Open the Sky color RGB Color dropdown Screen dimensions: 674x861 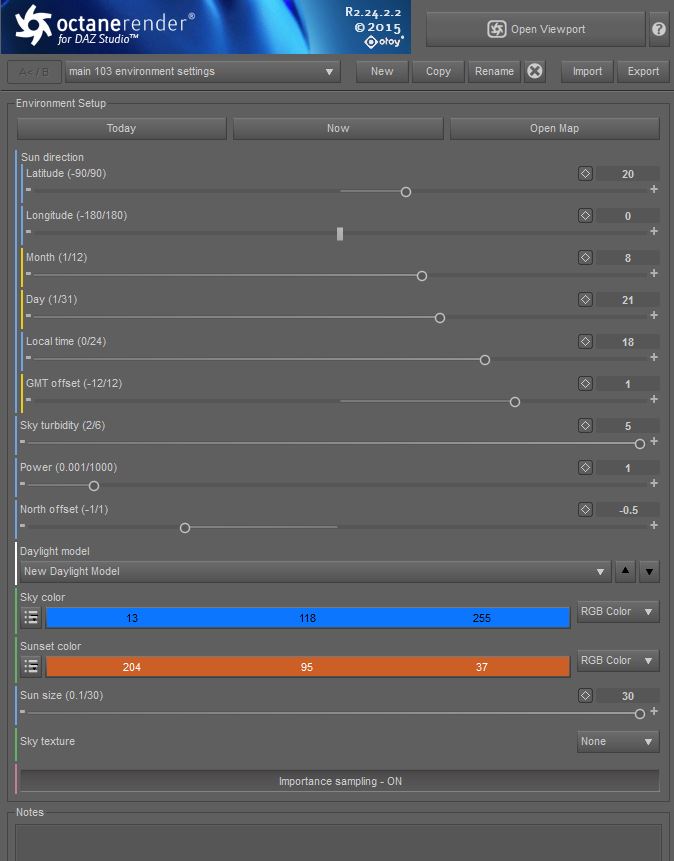tap(618, 612)
